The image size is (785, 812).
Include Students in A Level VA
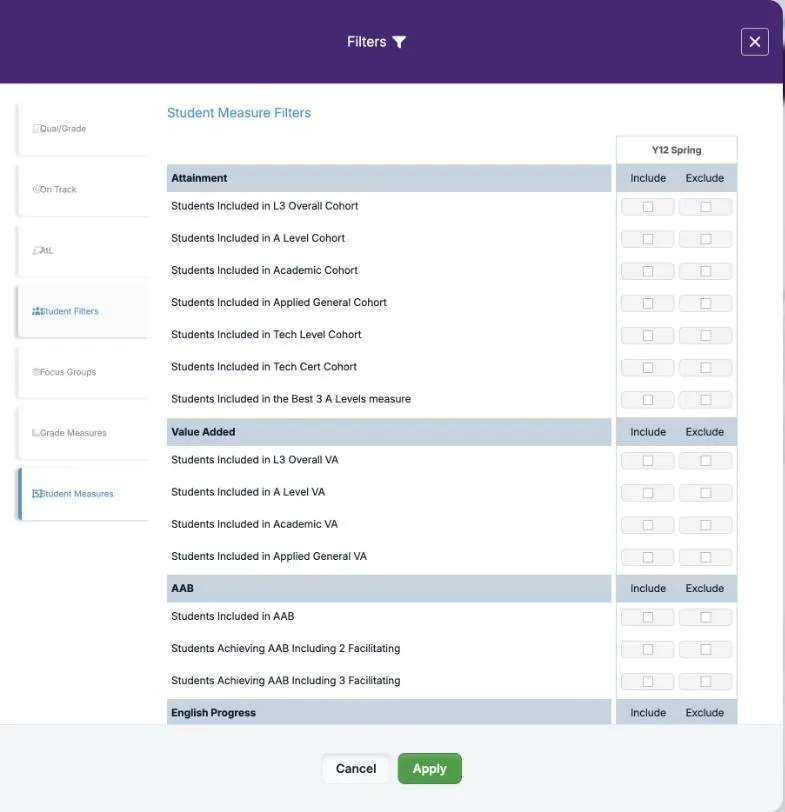point(648,492)
